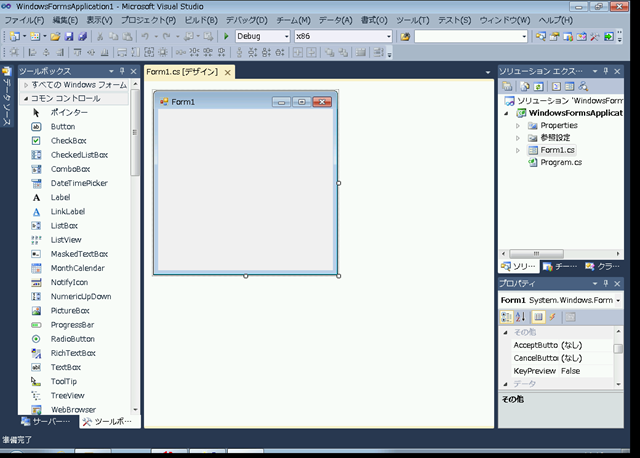640x458 pixels.
Task: Open the ビルド(B) menu
Action: tap(201, 20)
